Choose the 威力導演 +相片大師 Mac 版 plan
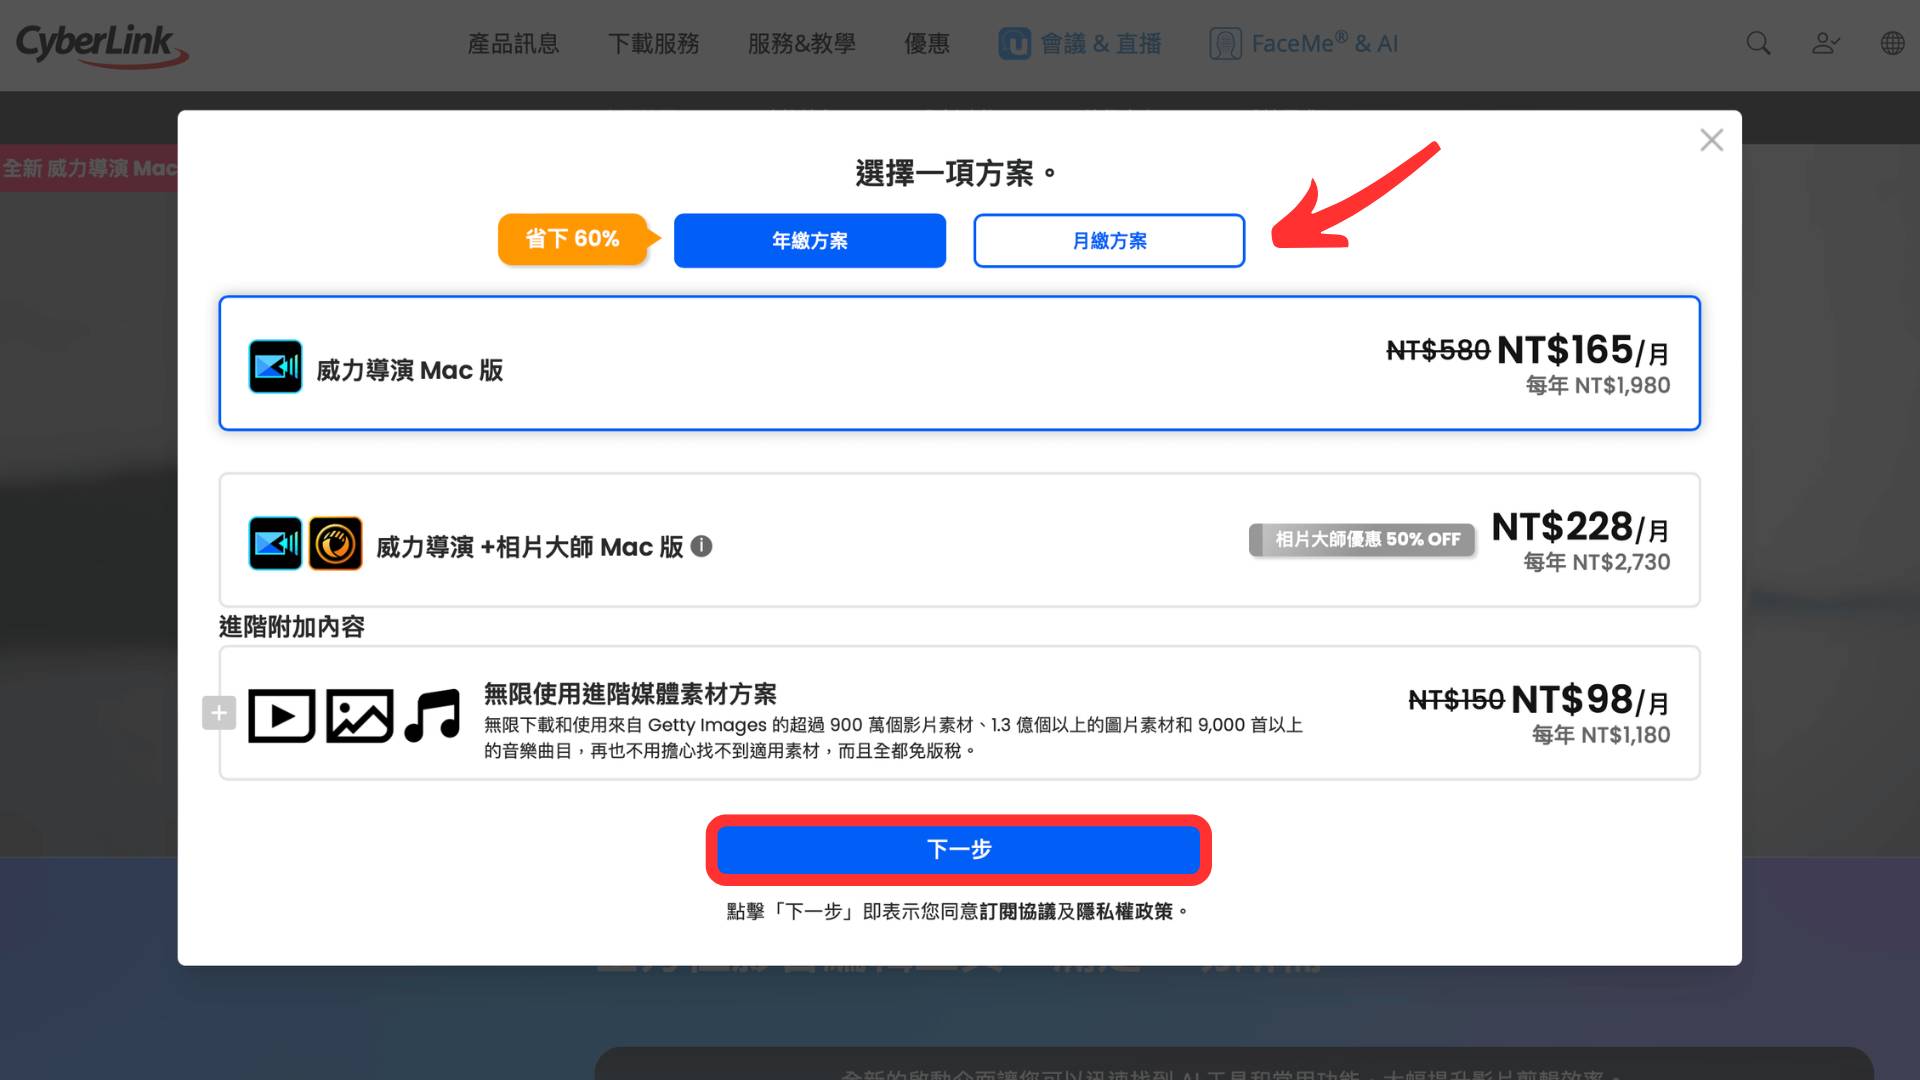The image size is (1920, 1080). 959,540
